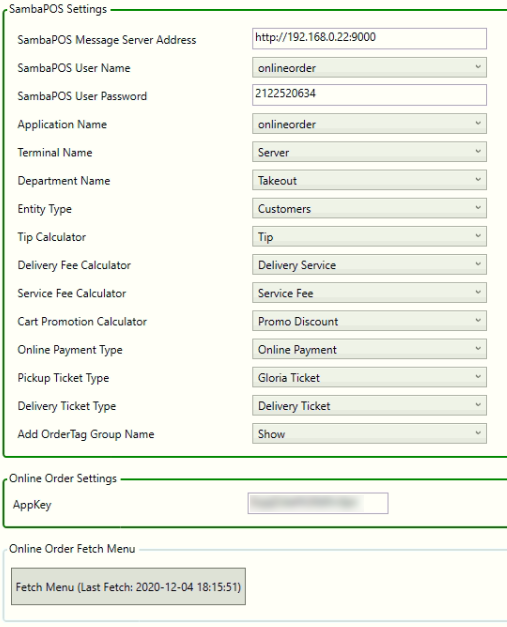
Task: Click the 'Tip Calculator' label
Action: pos(52,237)
